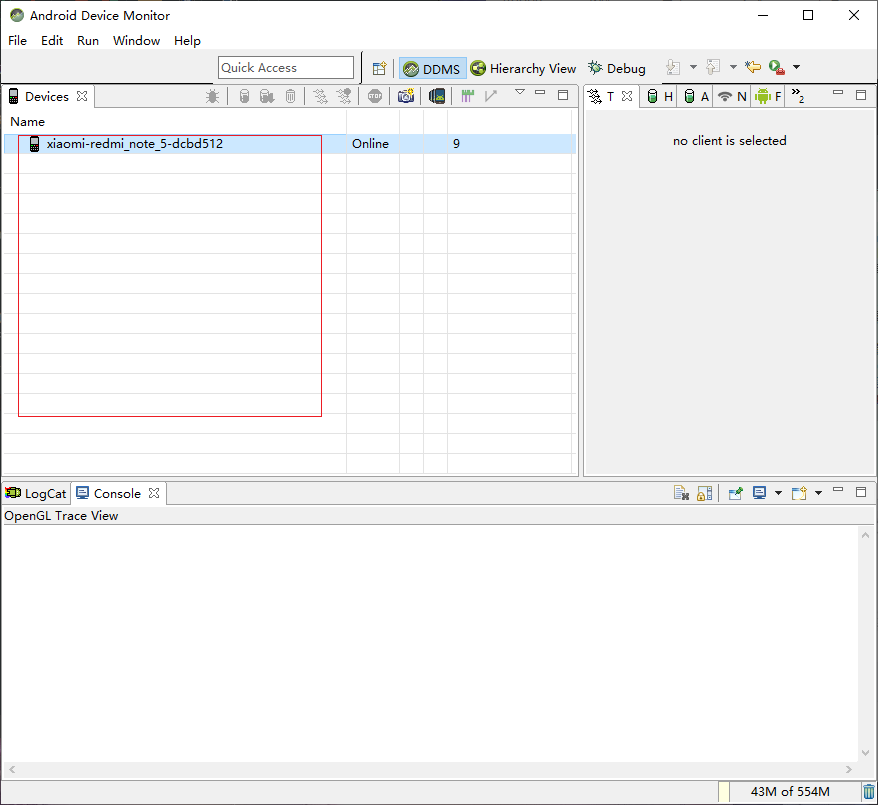Screen dimensions: 878x805
Task: Maximize the Threads panel area
Action: coord(861,95)
